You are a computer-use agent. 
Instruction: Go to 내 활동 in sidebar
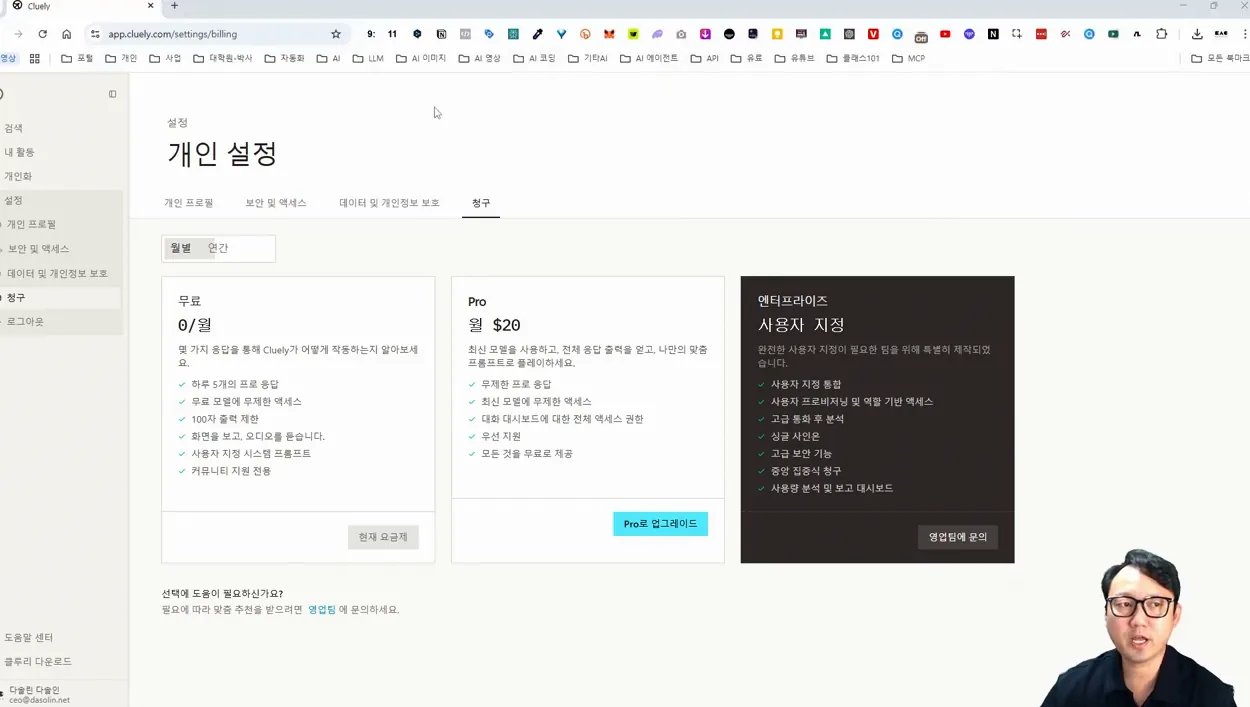tap(19, 152)
